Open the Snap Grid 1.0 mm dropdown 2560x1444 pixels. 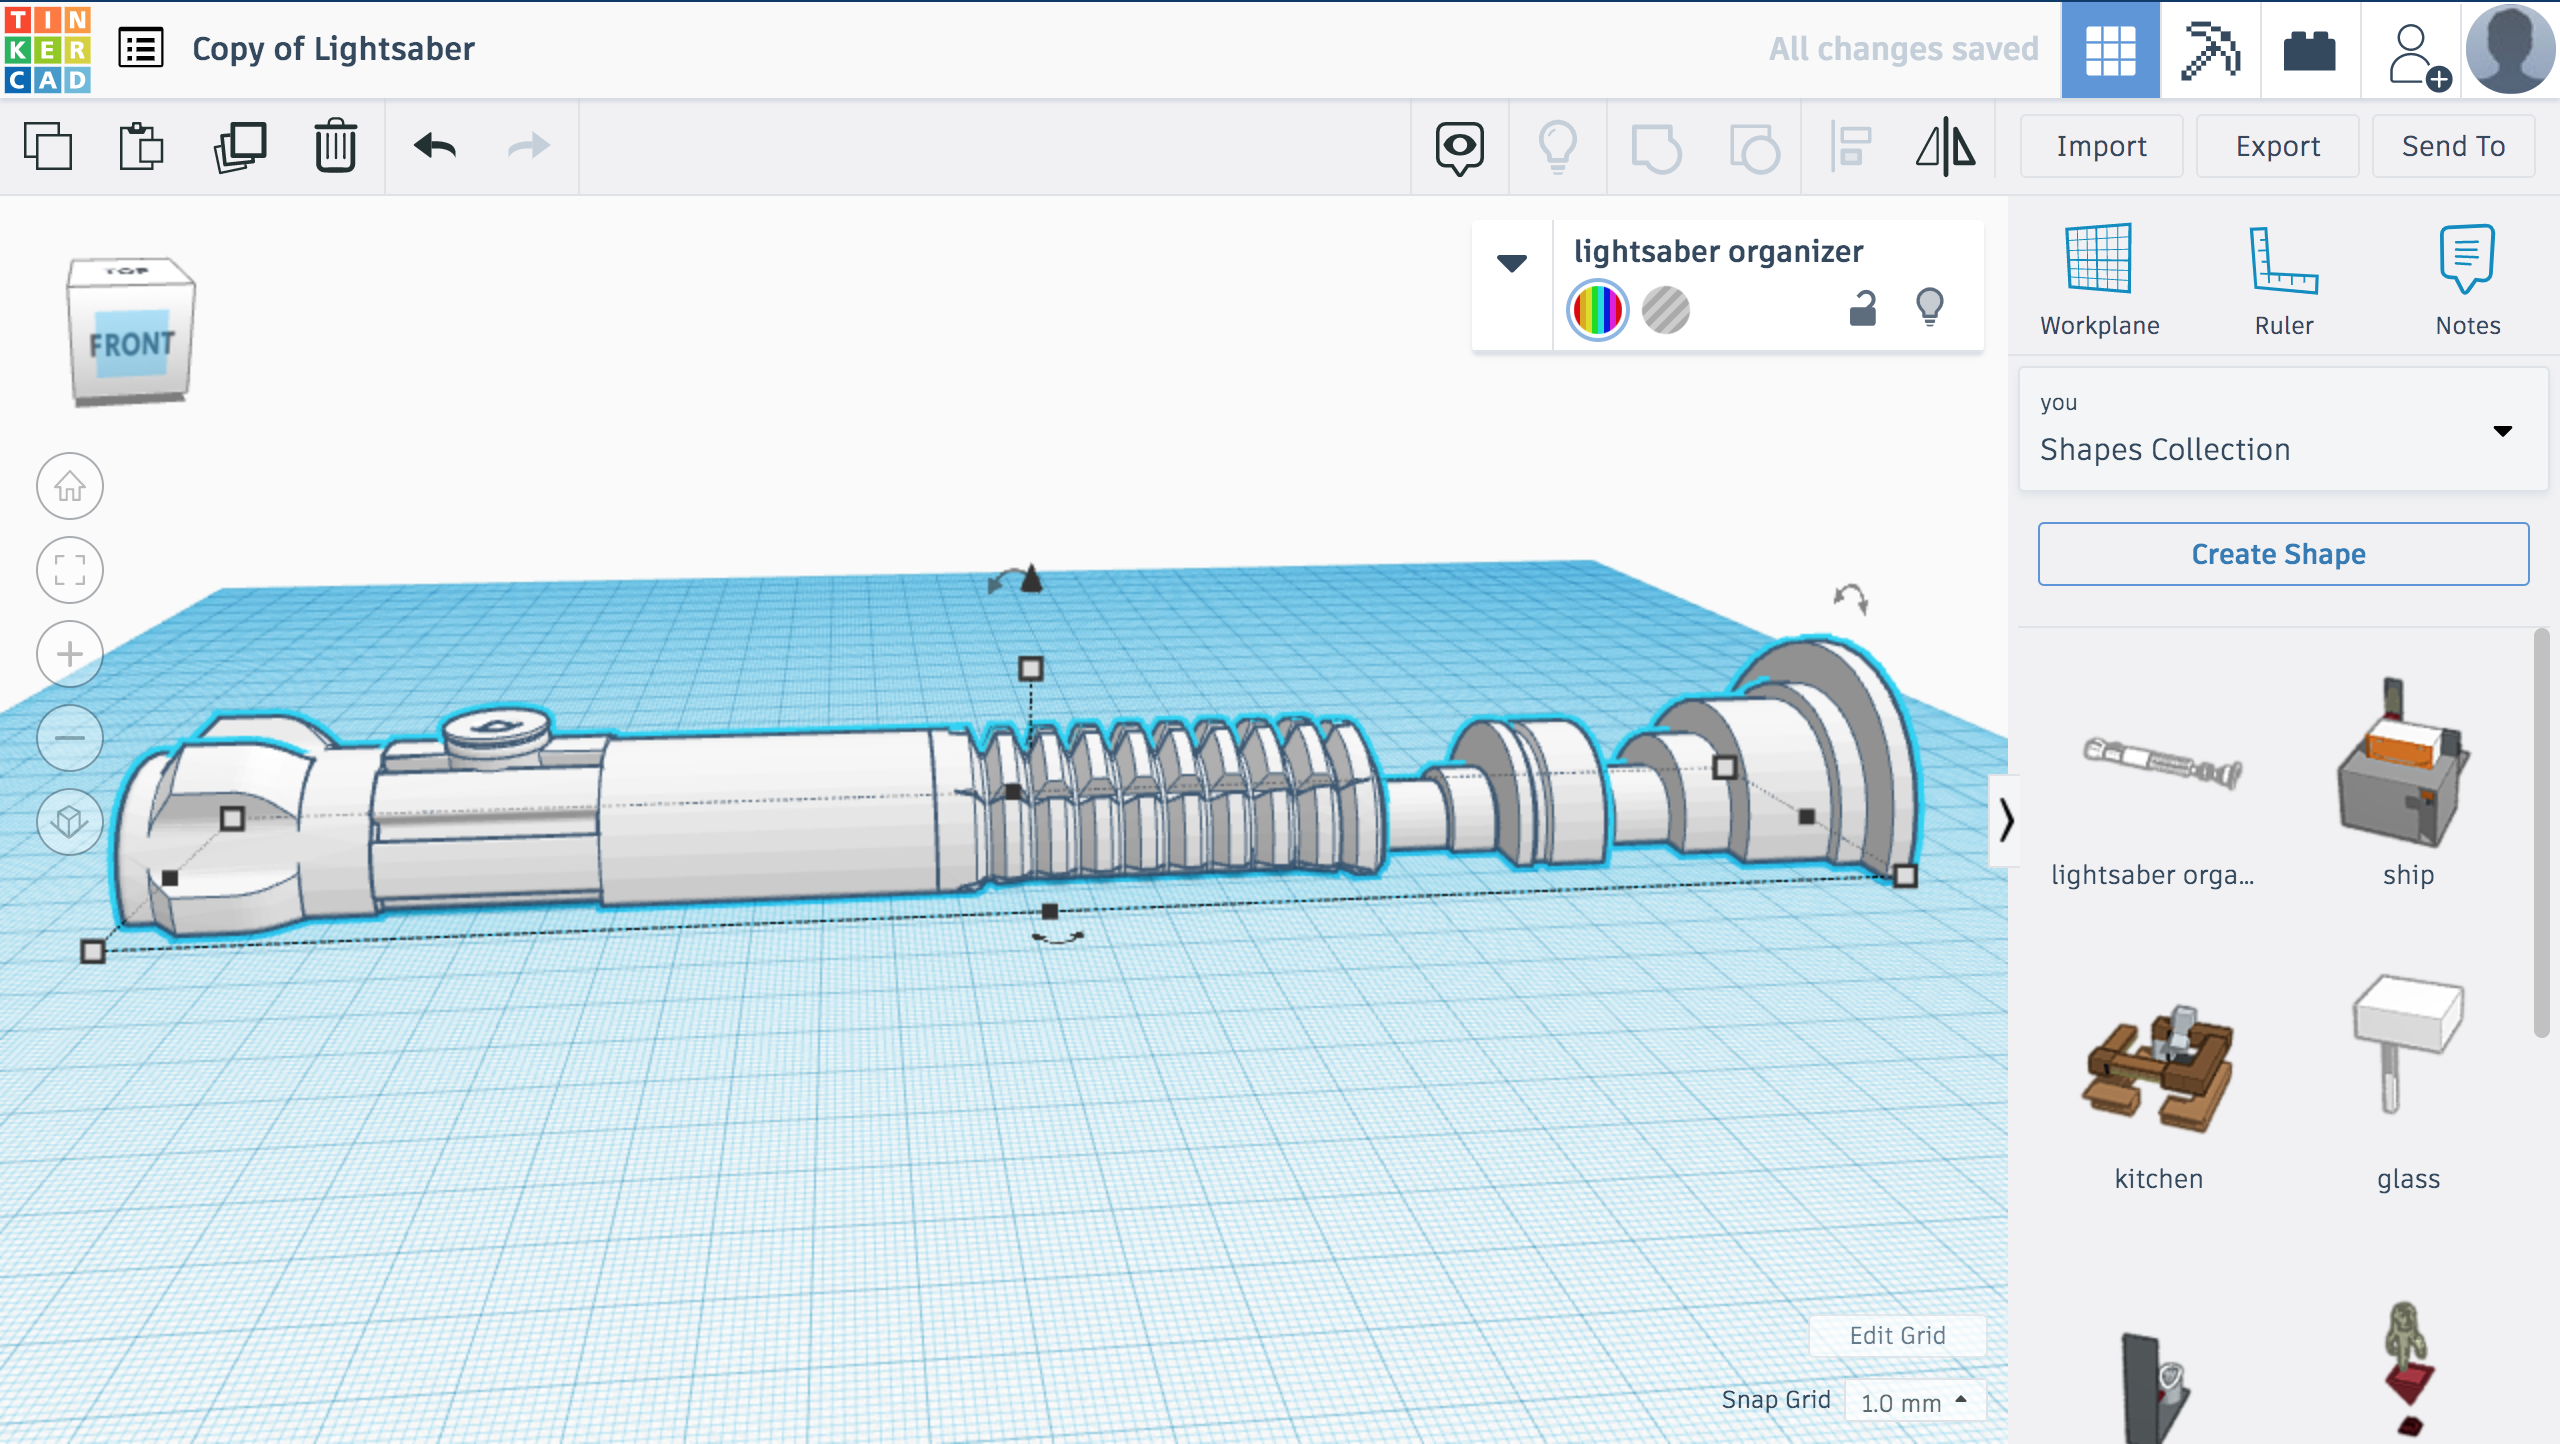(1914, 1402)
